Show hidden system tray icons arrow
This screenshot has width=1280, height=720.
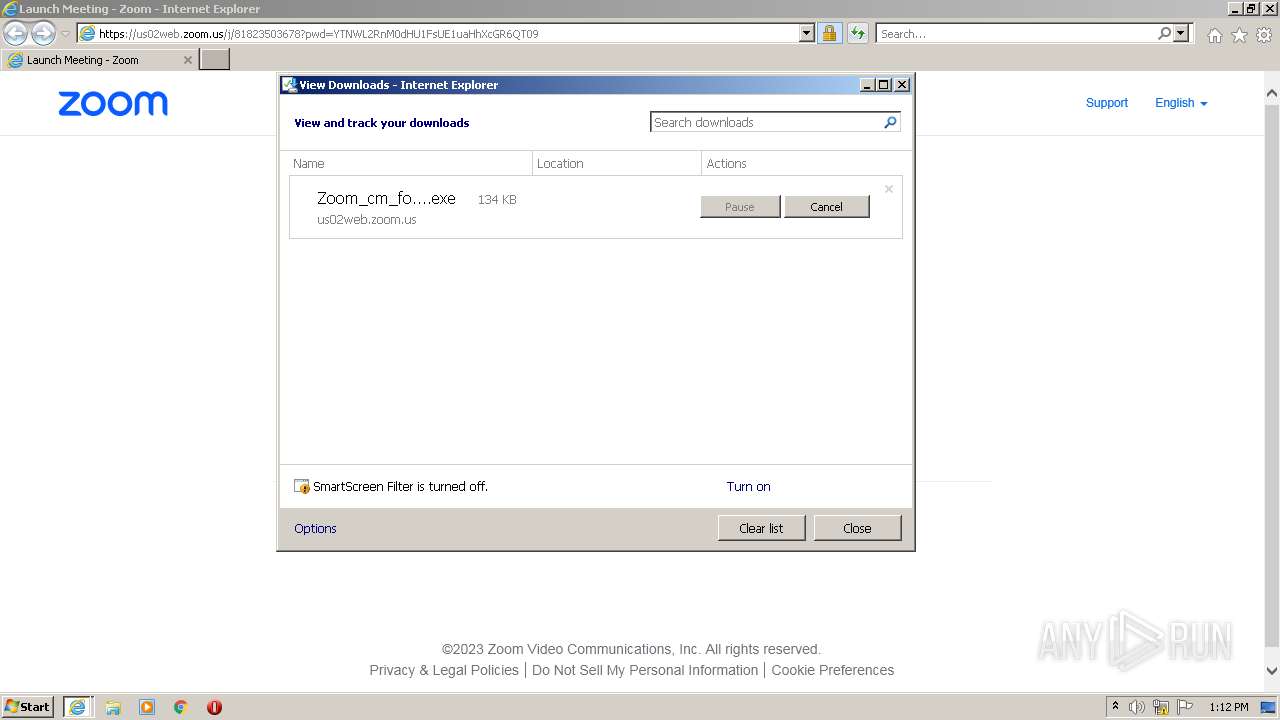pyautogui.click(x=1115, y=706)
